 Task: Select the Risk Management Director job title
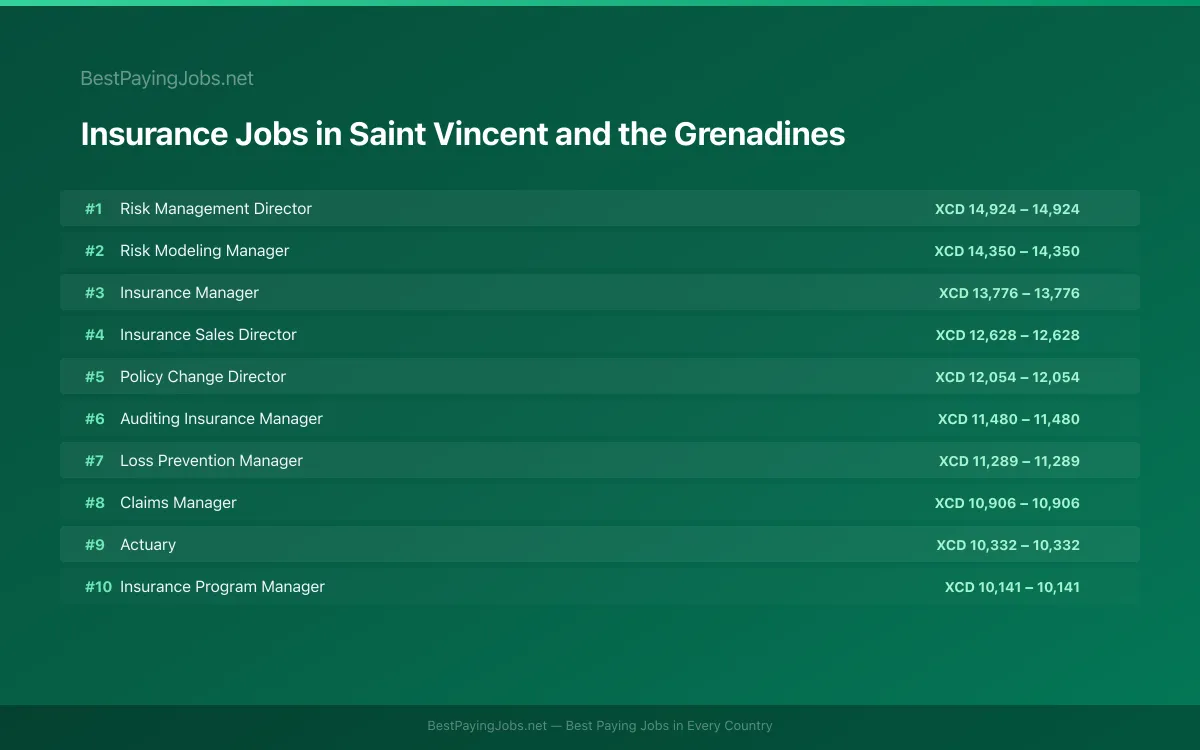coord(216,209)
